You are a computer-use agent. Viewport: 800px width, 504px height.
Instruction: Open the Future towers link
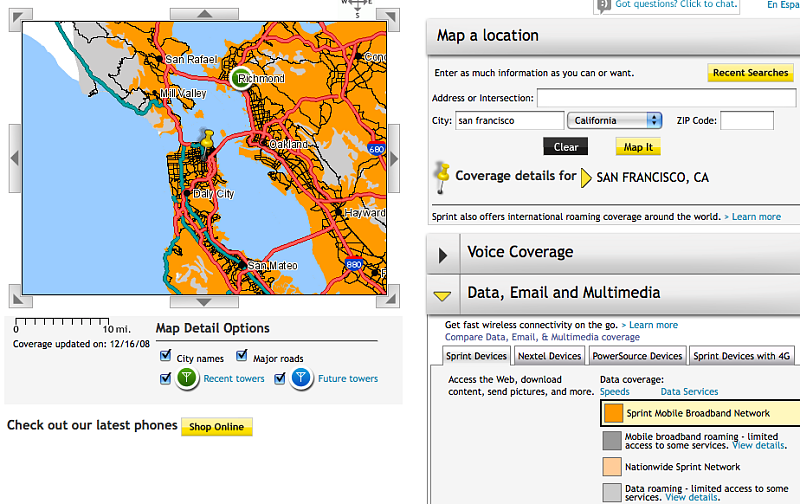point(348,379)
